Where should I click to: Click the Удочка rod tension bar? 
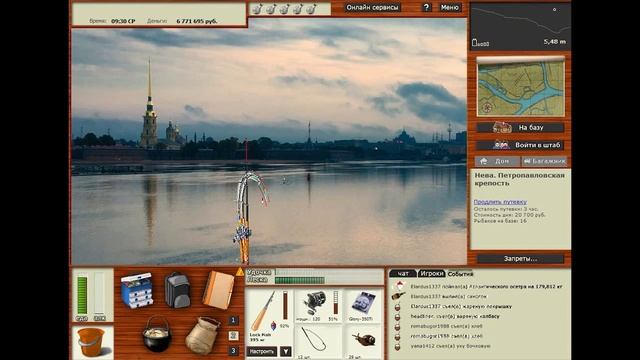coord(329,272)
